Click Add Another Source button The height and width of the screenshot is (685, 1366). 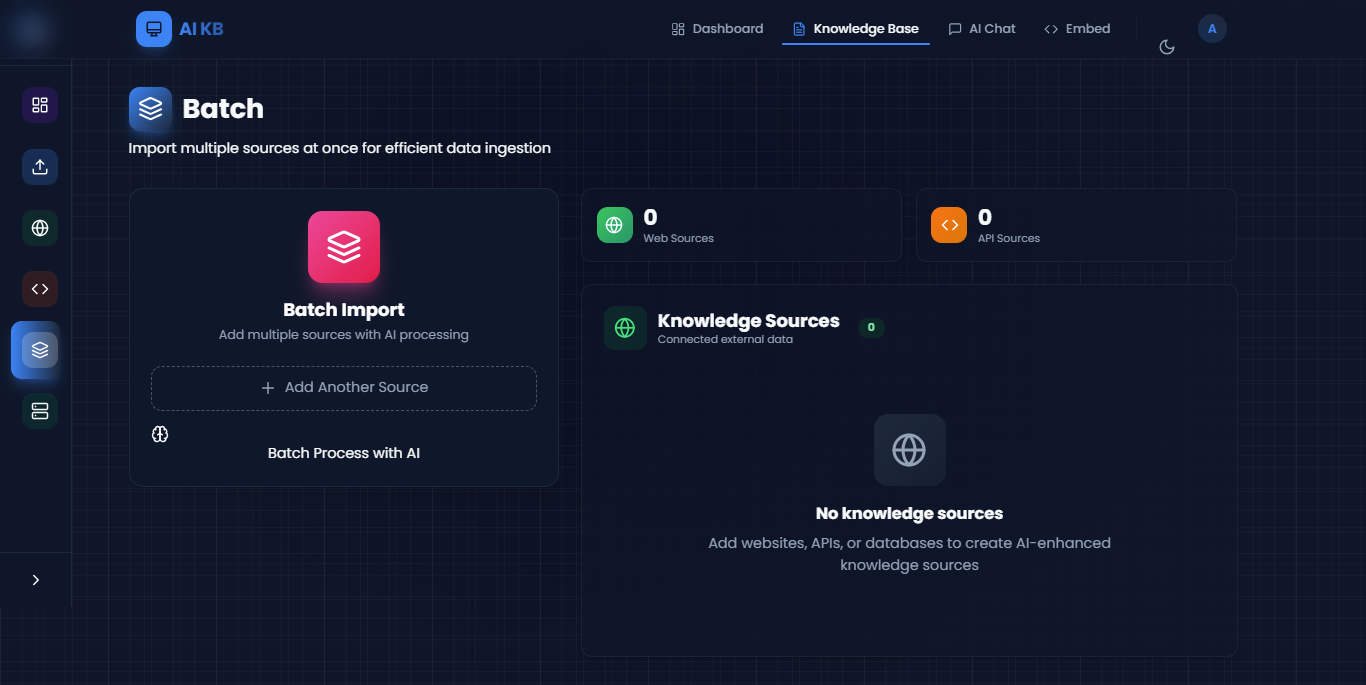[x=344, y=388]
